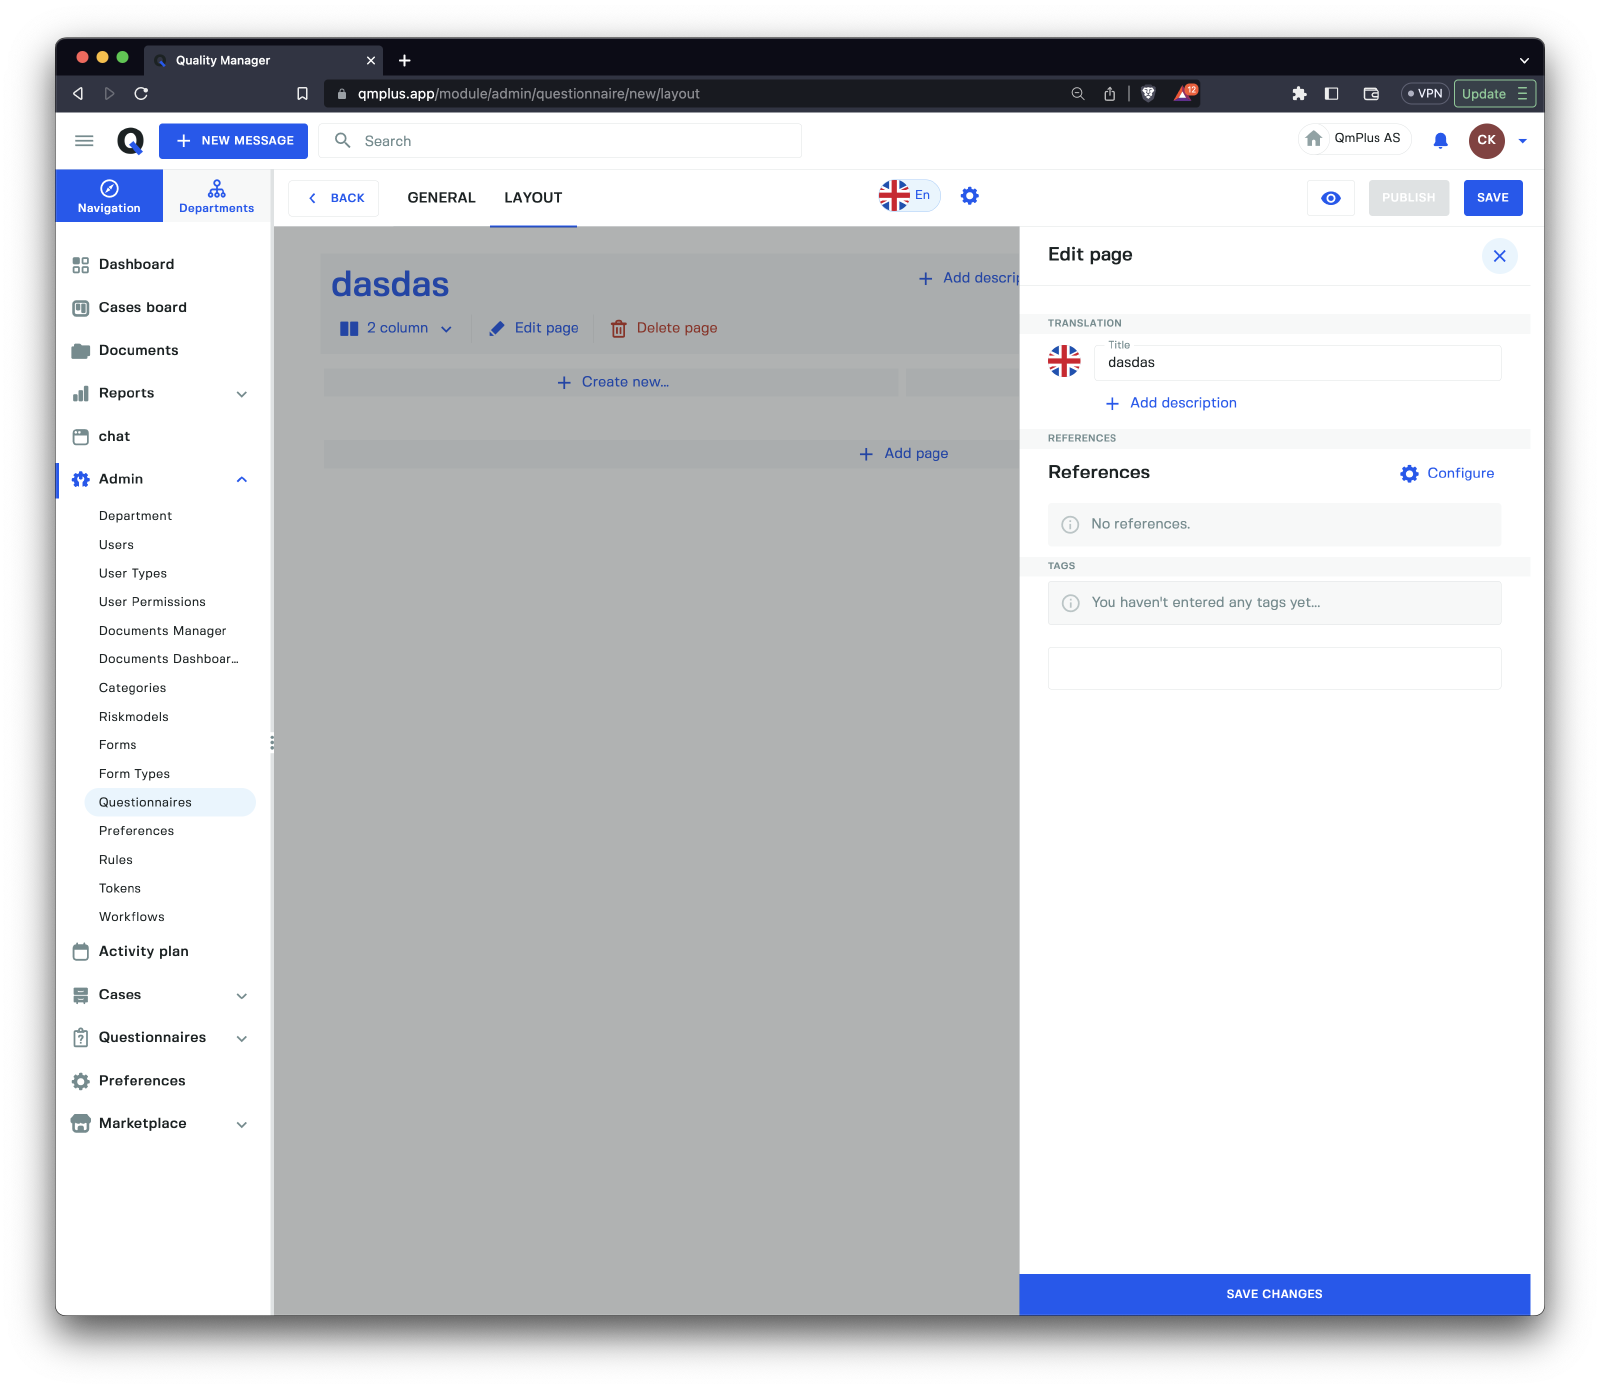Click the settings gear next to language
The image size is (1600, 1389).
click(969, 196)
